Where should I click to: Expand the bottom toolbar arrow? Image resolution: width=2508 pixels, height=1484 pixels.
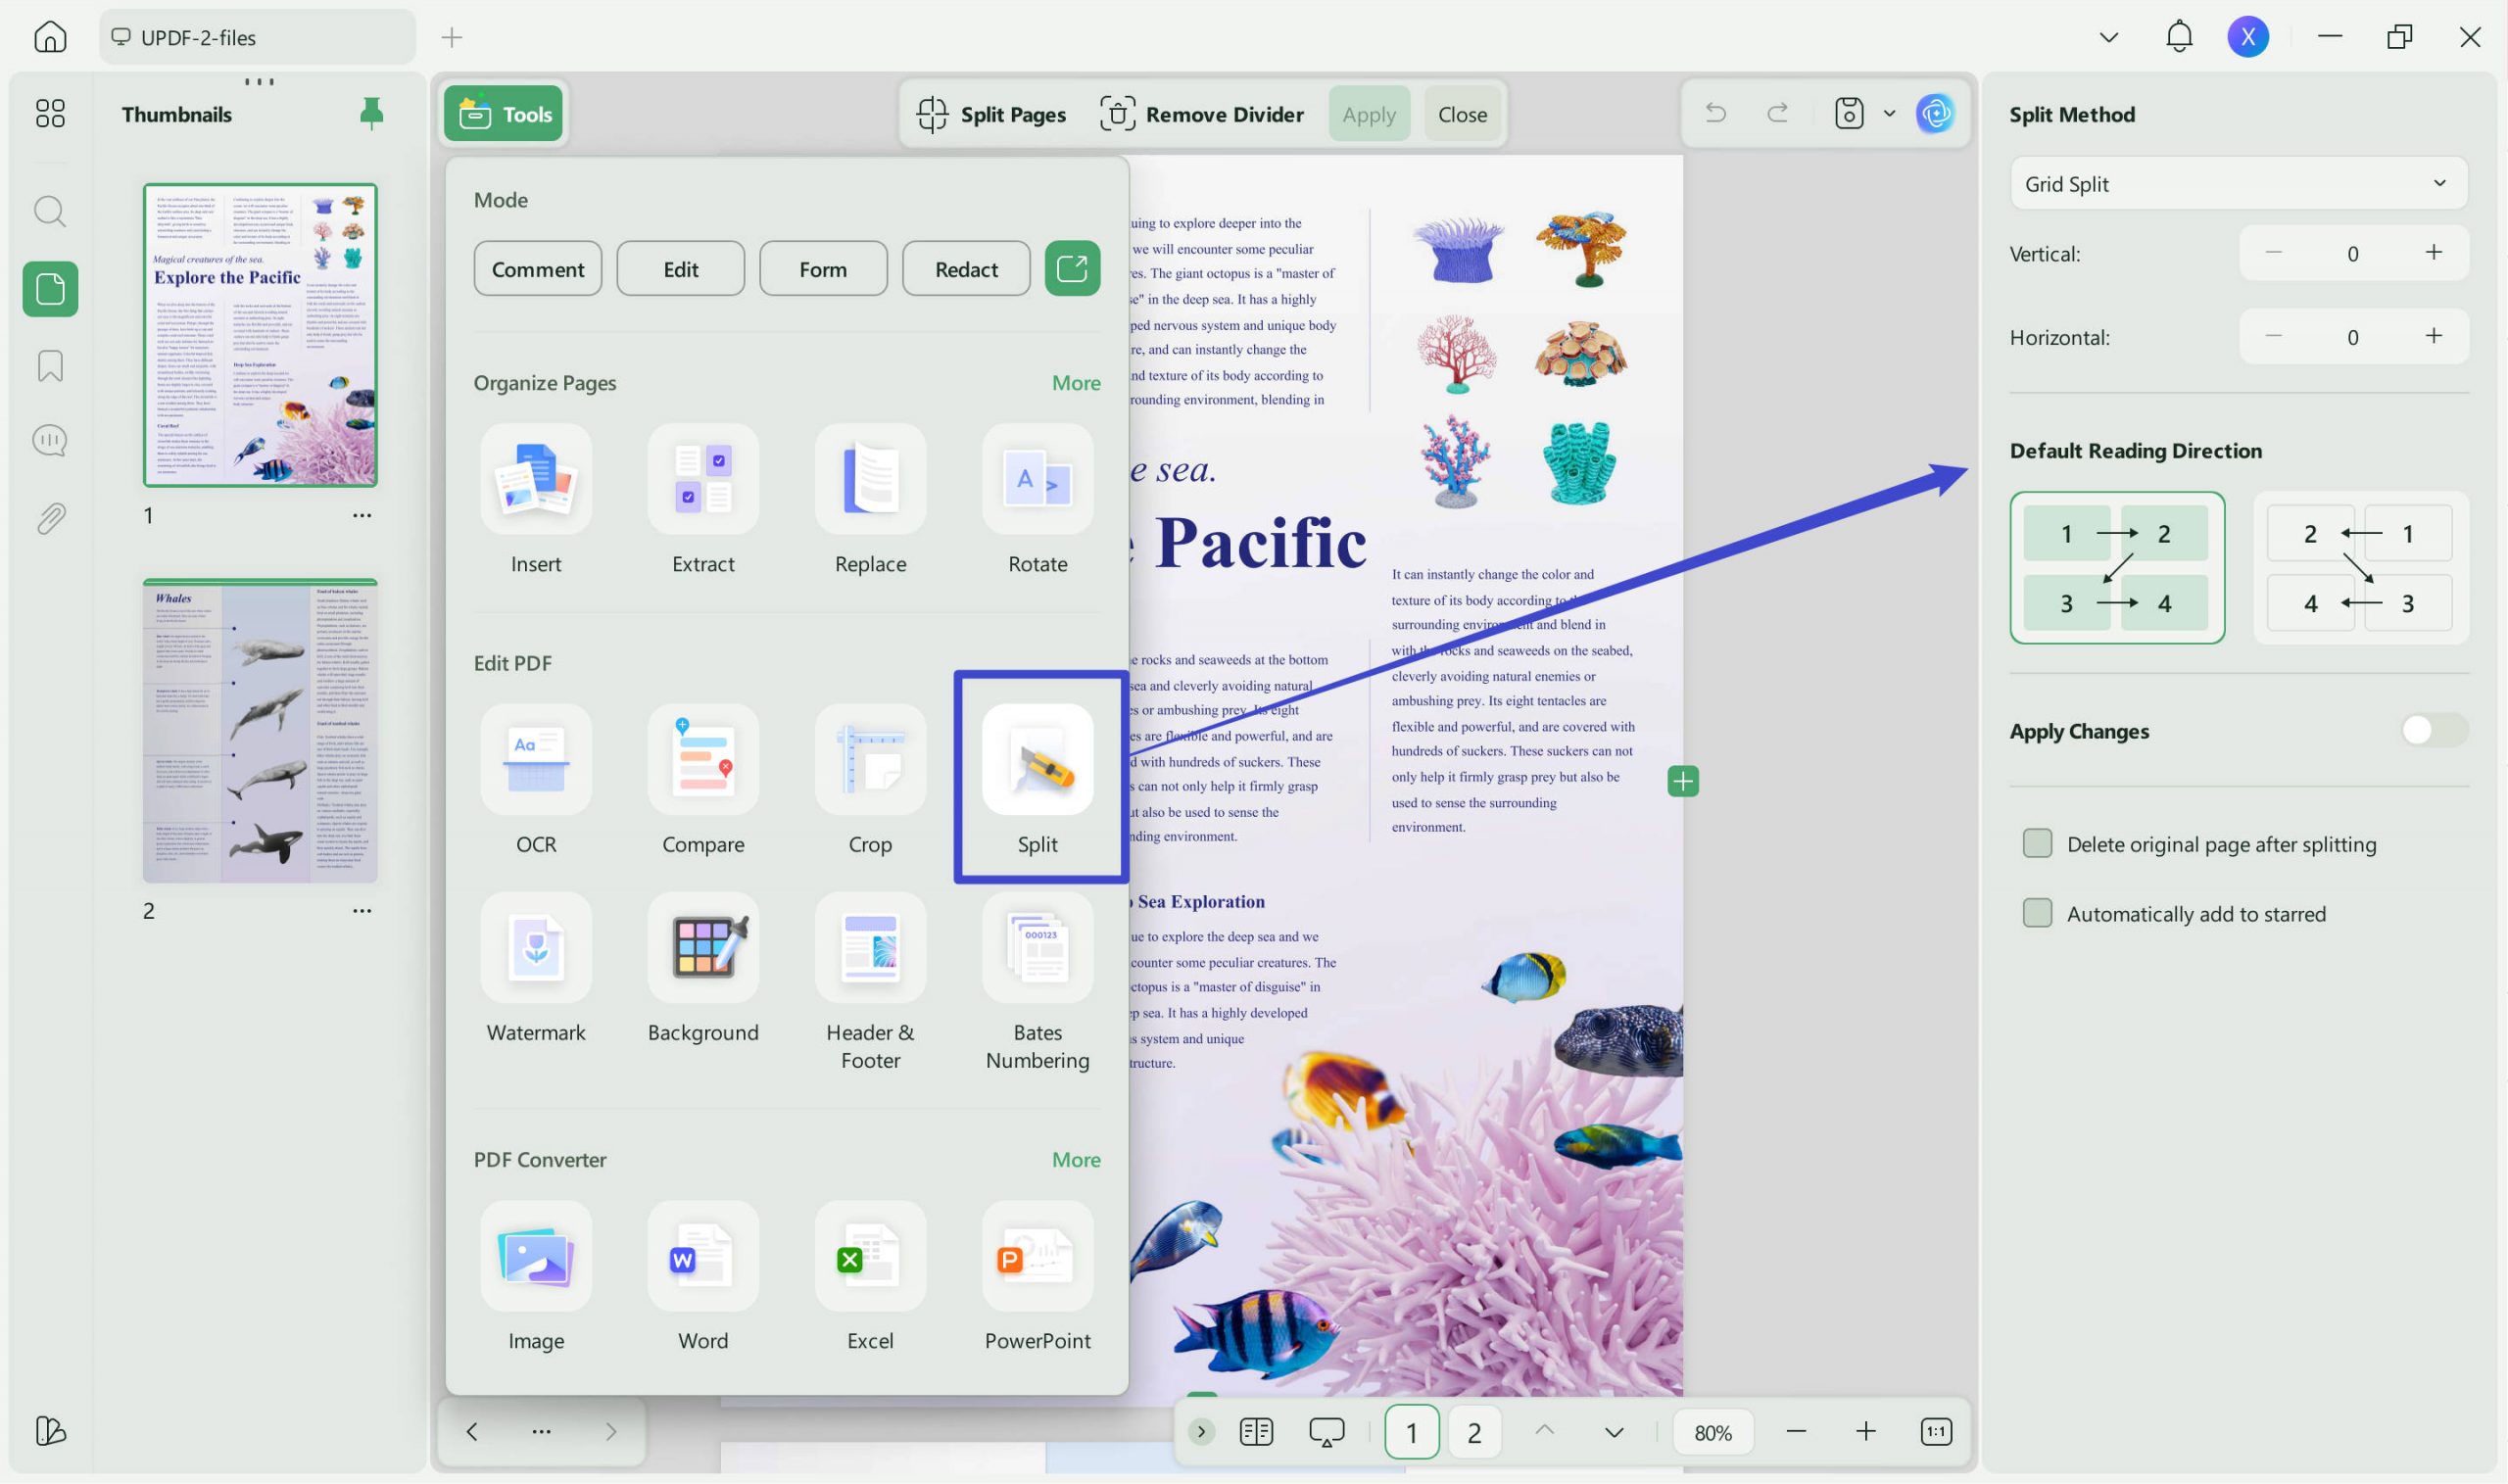tap(1201, 1432)
